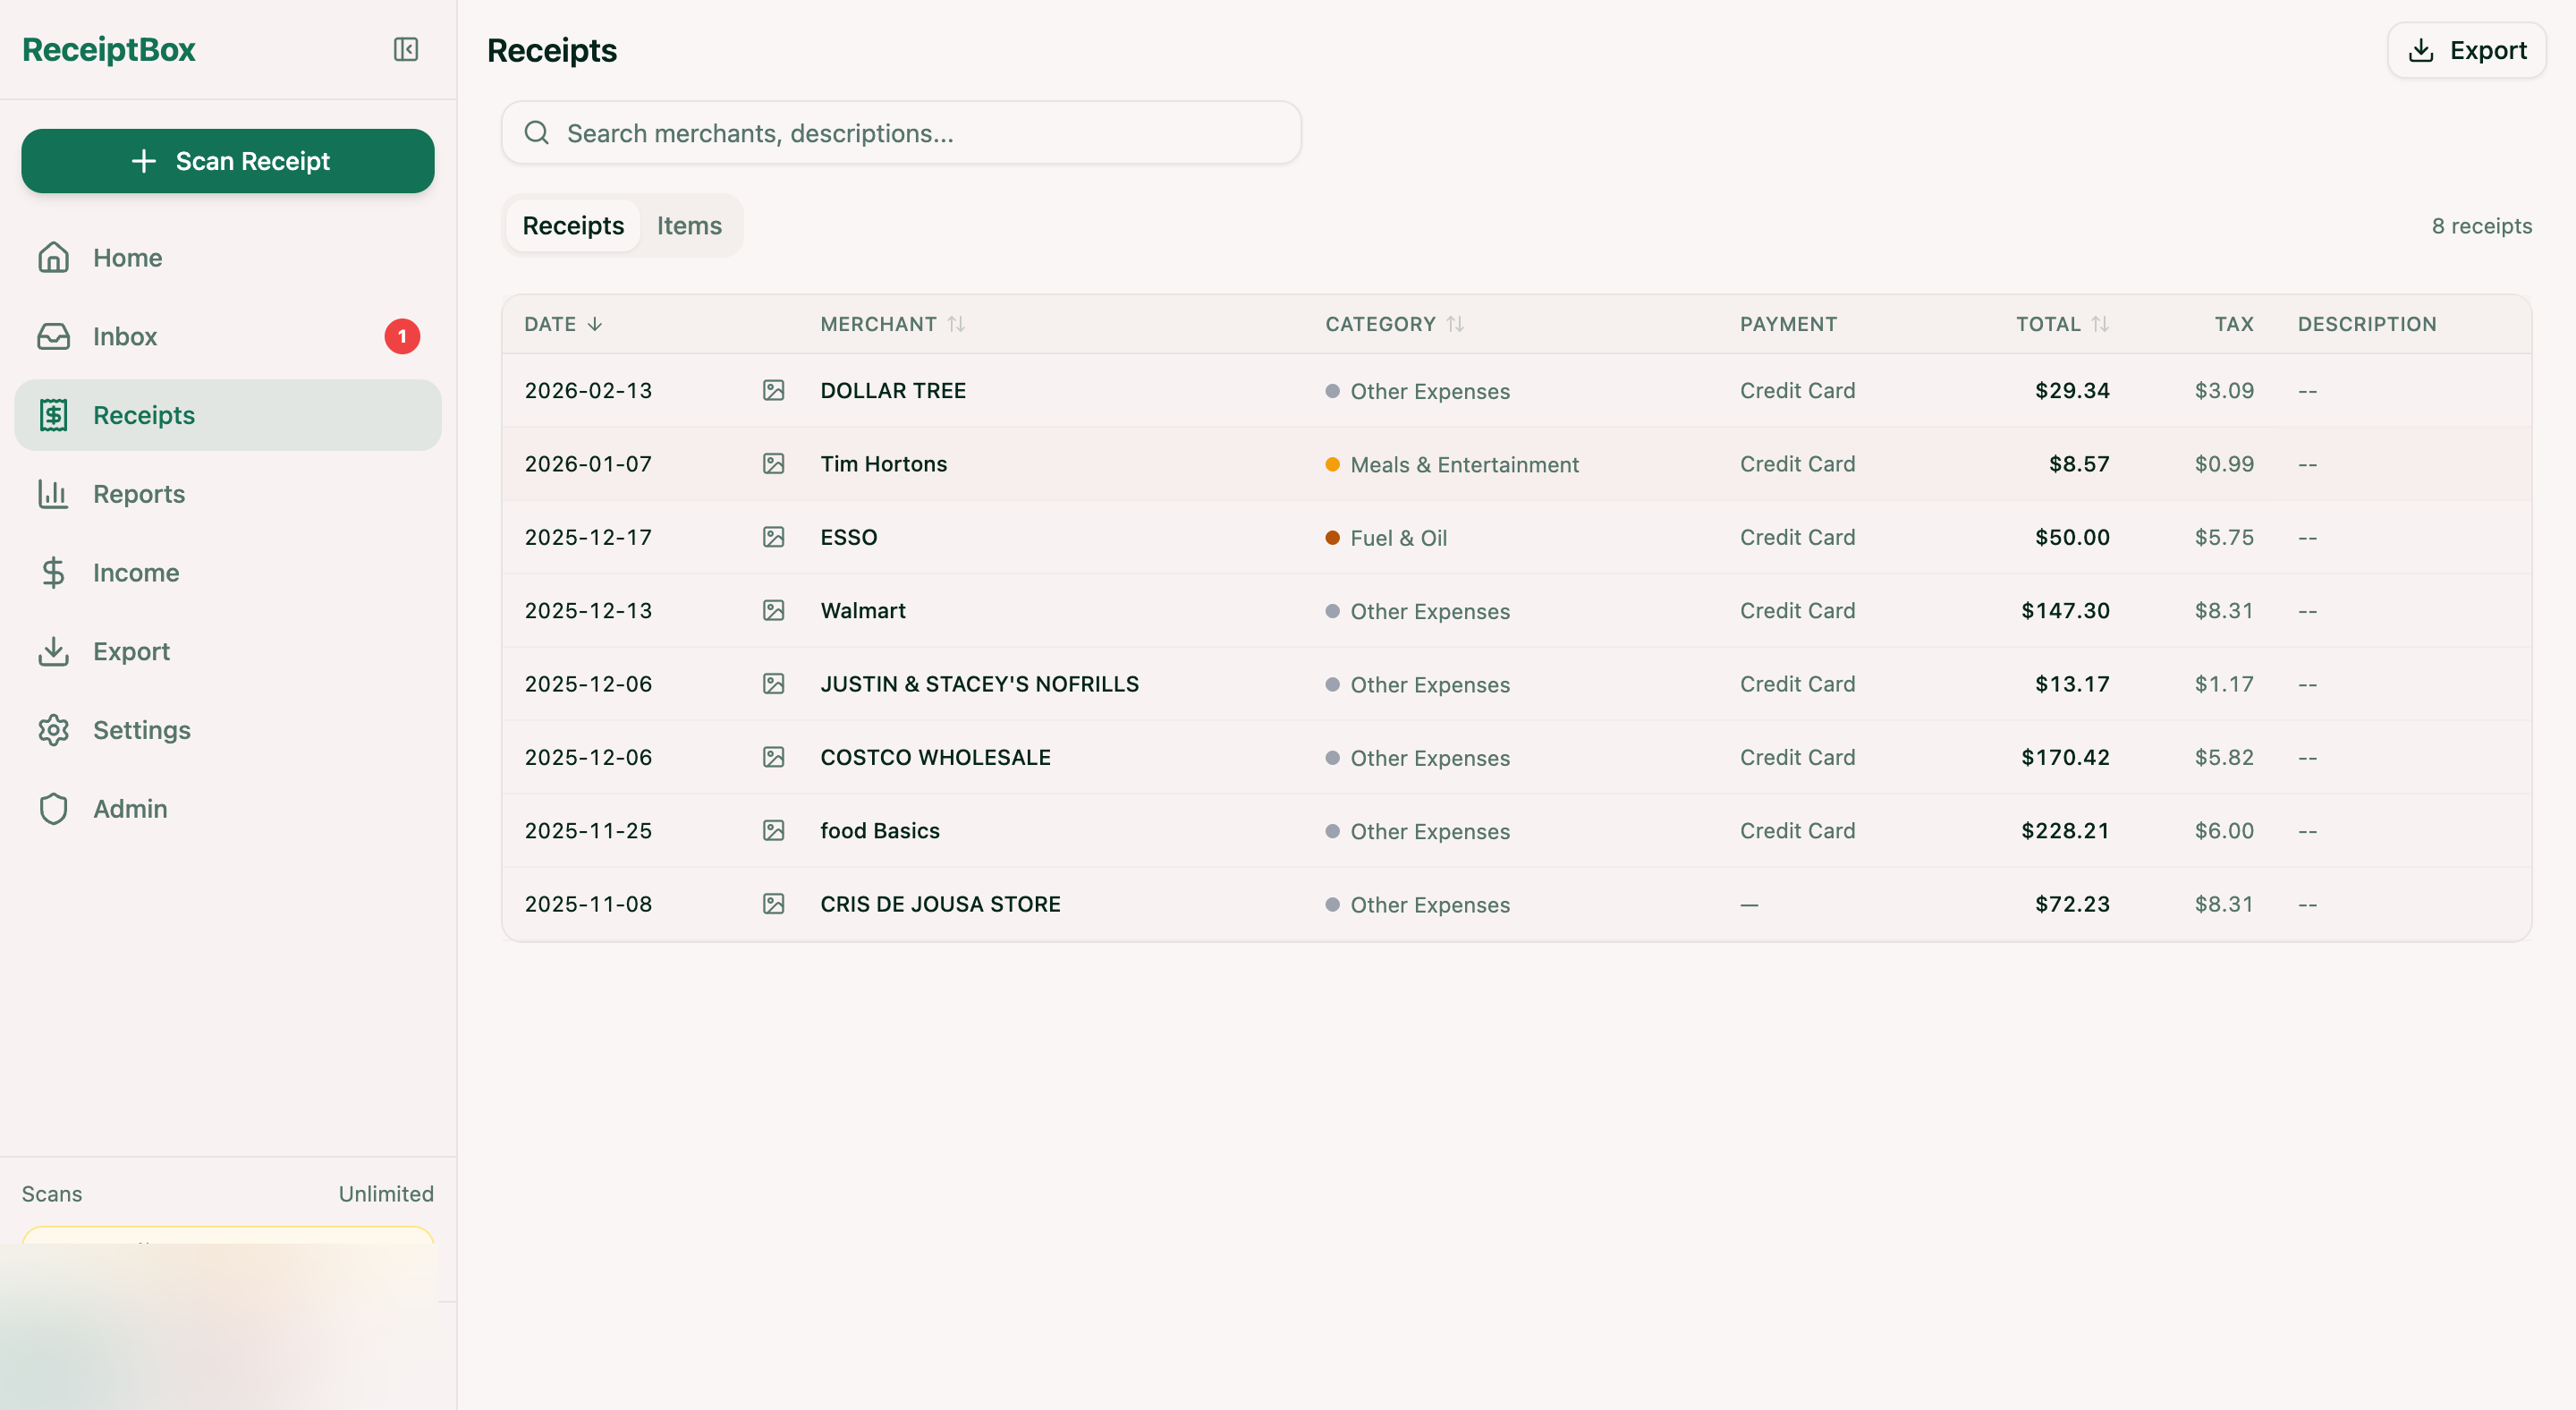Open the Settings section
The image size is (2576, 1410).
(x=142, y=730)
